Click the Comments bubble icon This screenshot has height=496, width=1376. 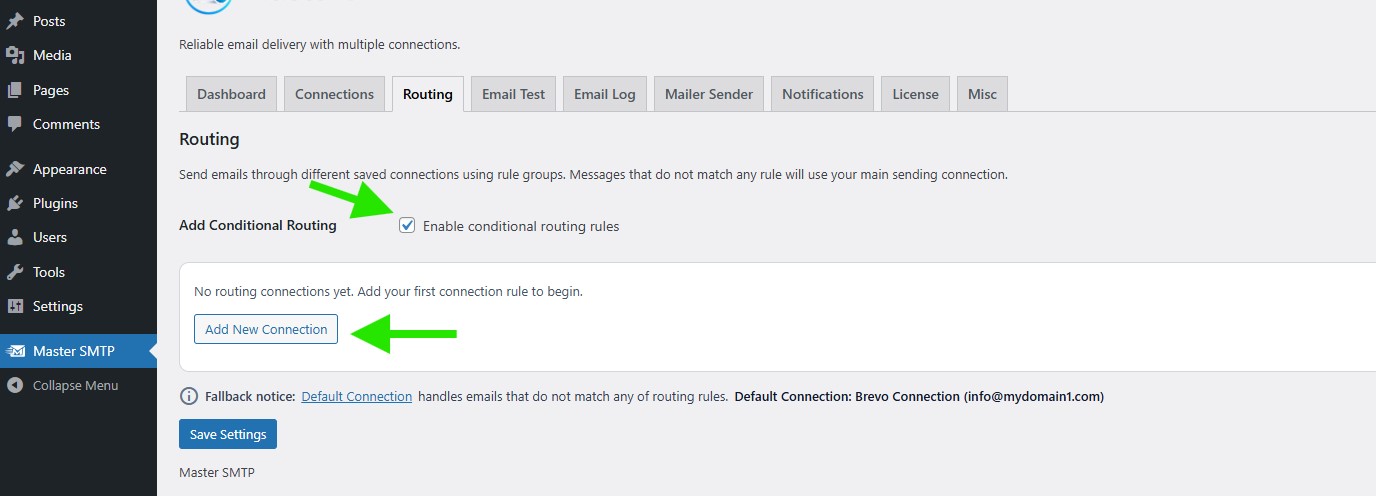(15, 124)
